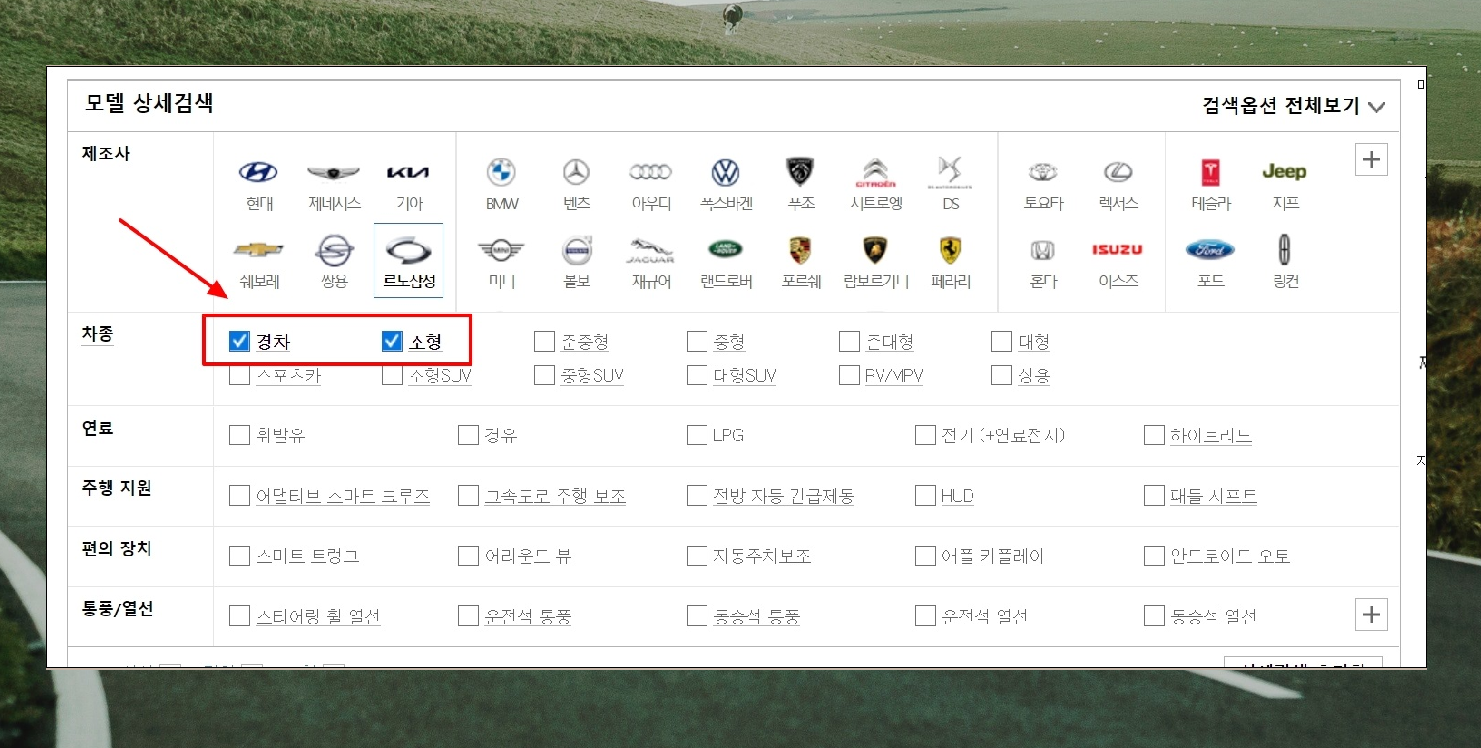
Task: Pick the MINI winged logo
Action: coord(501,250)
